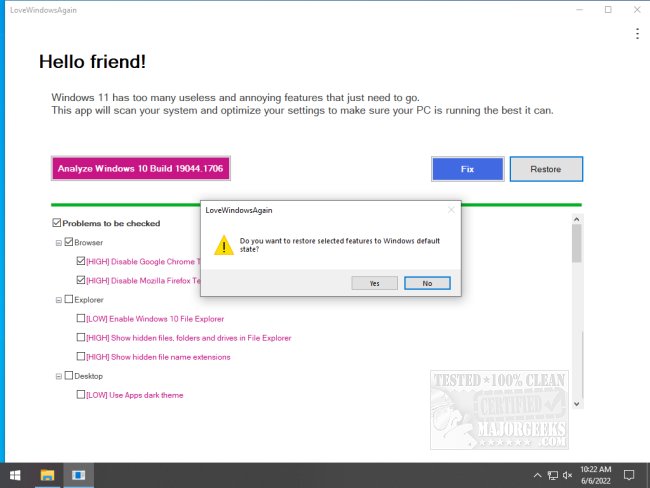Click the problem list scrollbar thumb
Image resolution: width=650 pixels, height=488 pixels.
click(577, 243)
